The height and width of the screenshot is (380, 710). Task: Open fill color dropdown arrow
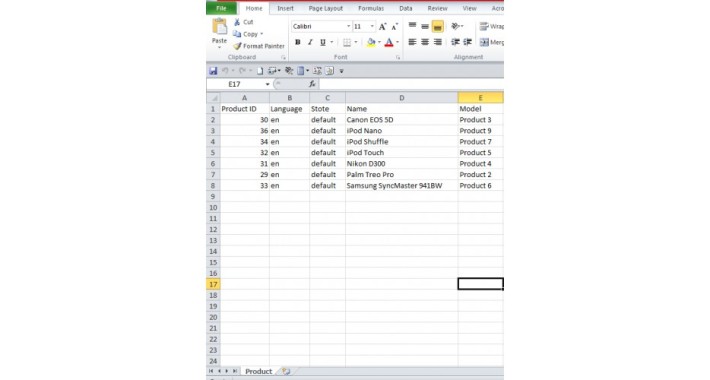[x=379, y=42]
